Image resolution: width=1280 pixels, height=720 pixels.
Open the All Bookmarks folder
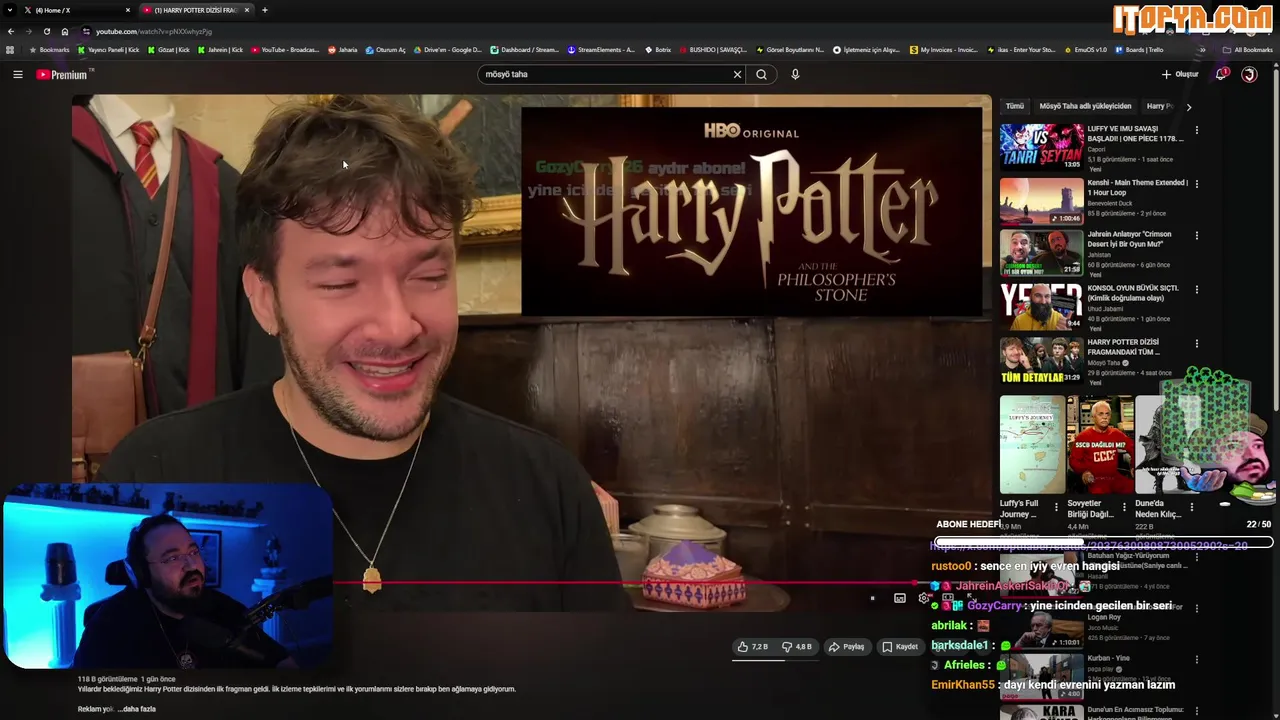(1247, 49)
